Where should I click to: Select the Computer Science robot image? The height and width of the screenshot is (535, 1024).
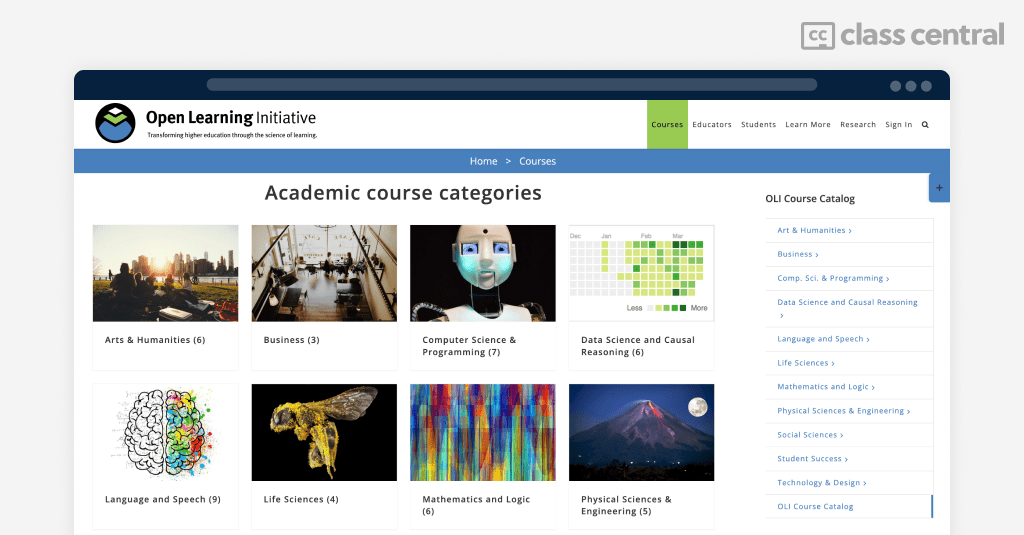point(482,273)
